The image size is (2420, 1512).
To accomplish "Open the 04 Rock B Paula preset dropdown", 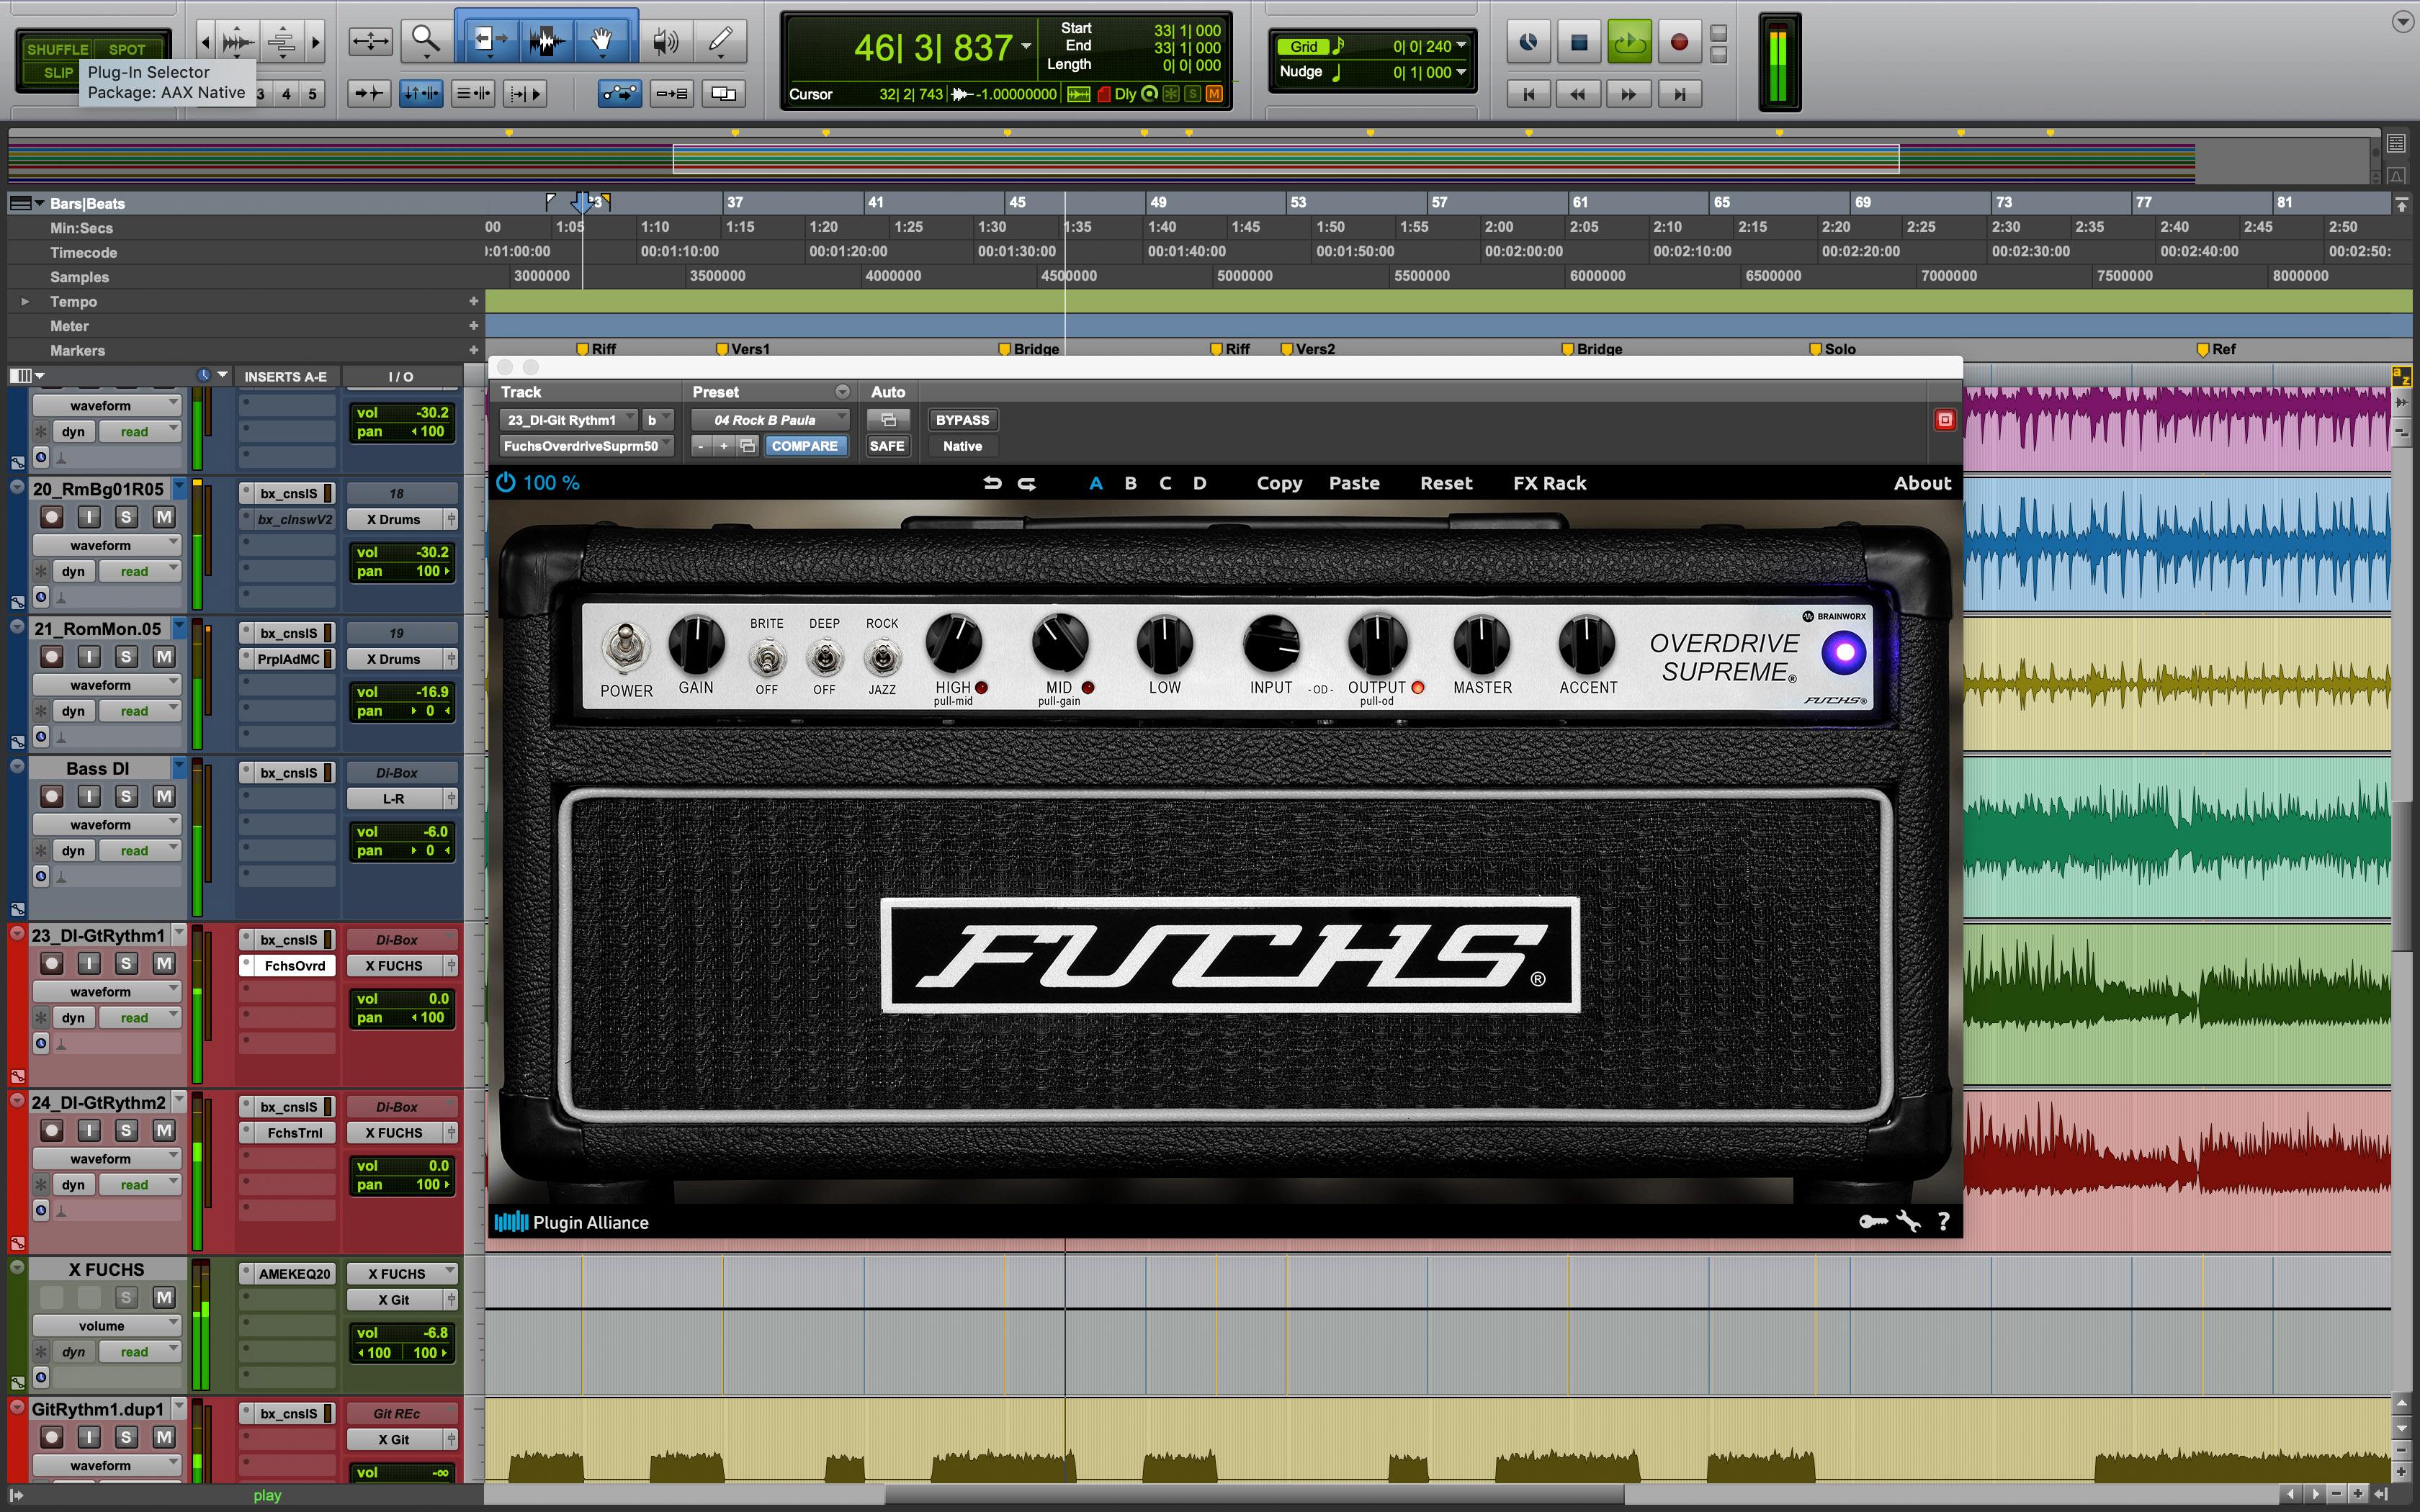I will 770,420.
